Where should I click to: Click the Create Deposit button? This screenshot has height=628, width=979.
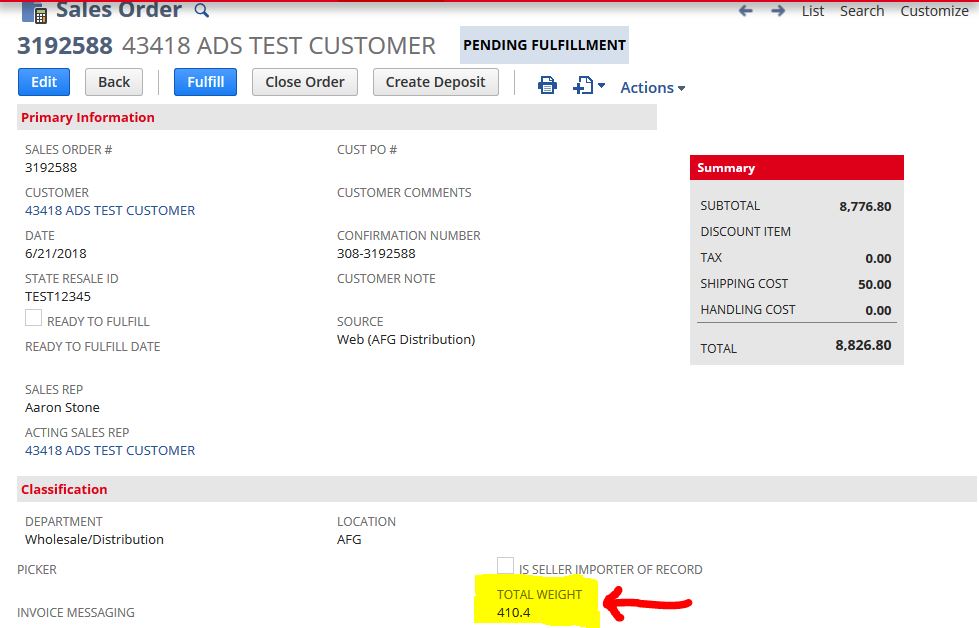(436, 82)
